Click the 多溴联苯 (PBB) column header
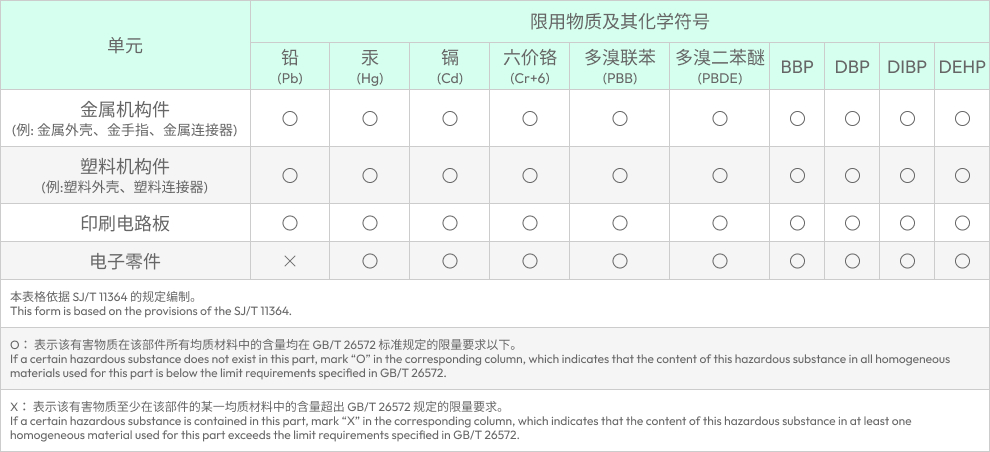The height and width of the screenshot is (452, 990). point(620,66)
